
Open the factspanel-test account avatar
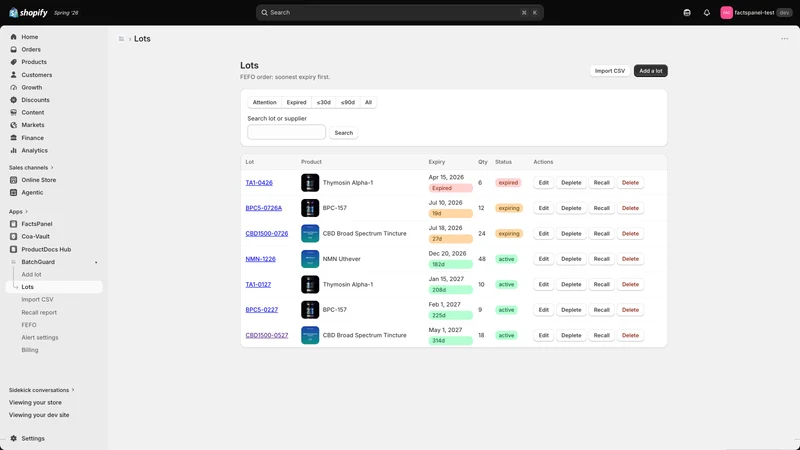point(727,13)
